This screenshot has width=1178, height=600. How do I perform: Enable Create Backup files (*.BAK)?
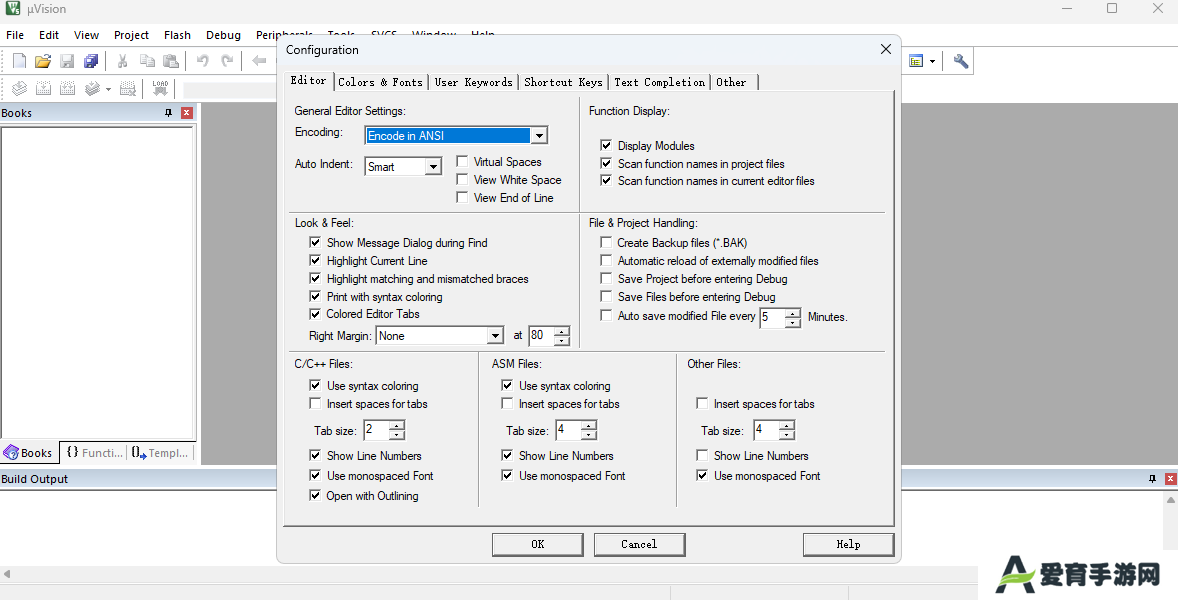click(x=606, y=243)
